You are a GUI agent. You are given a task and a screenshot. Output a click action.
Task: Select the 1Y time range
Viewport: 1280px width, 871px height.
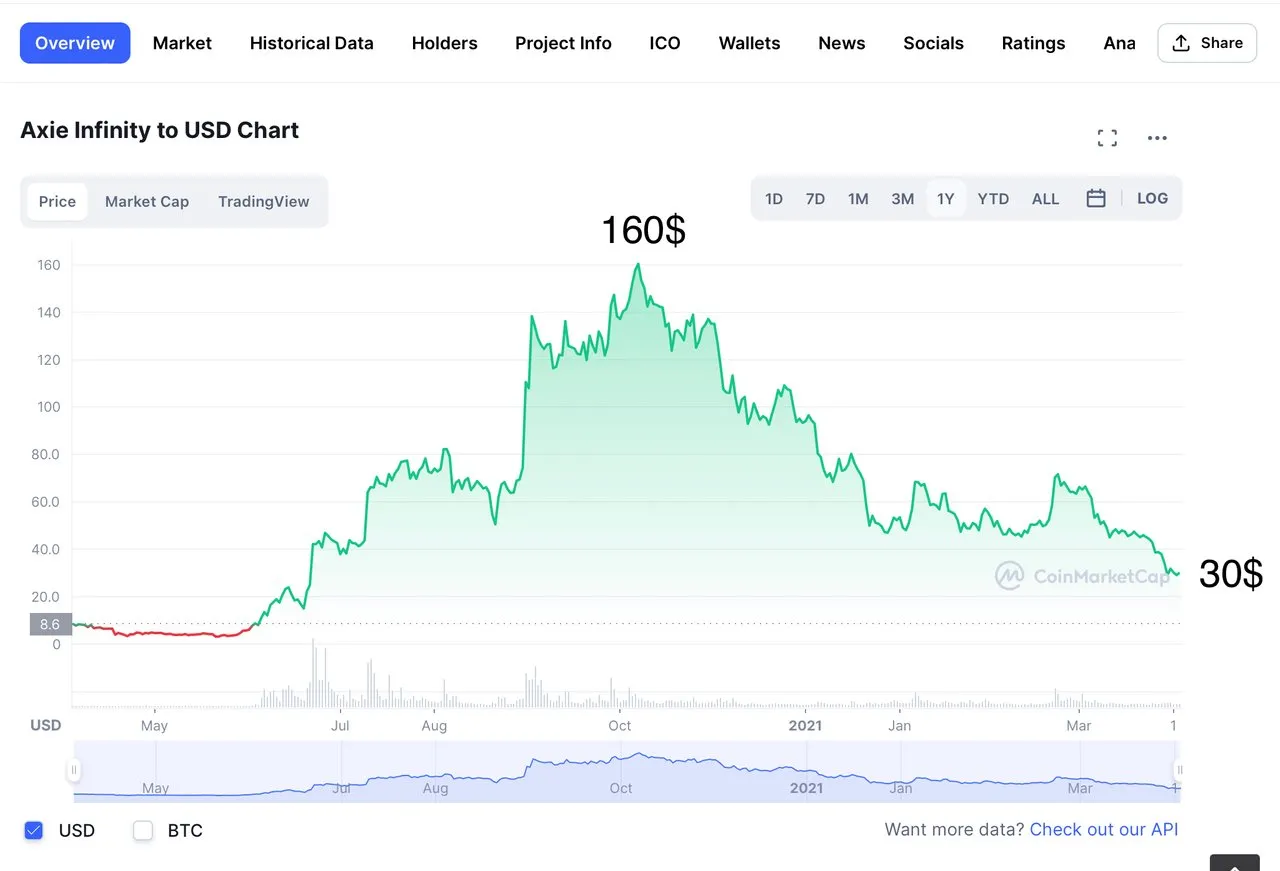tap(945, 199)
